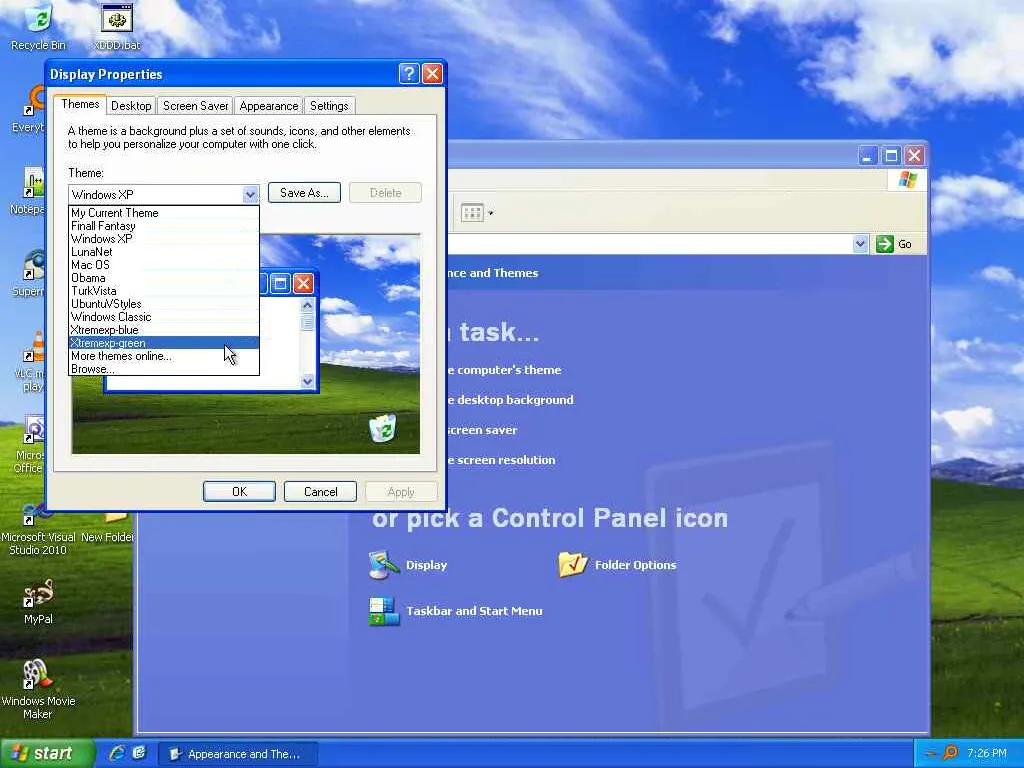Collapse the Theme dropdown arrow

coord(250,195)
